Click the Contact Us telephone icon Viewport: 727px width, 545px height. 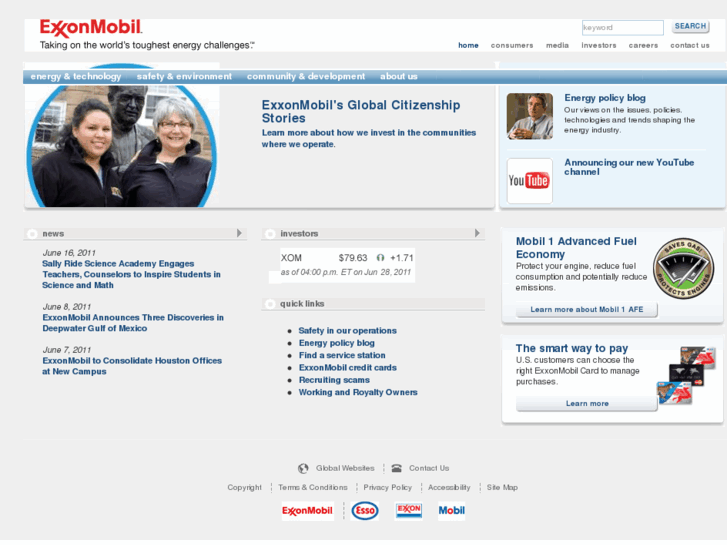coord(396,468)
